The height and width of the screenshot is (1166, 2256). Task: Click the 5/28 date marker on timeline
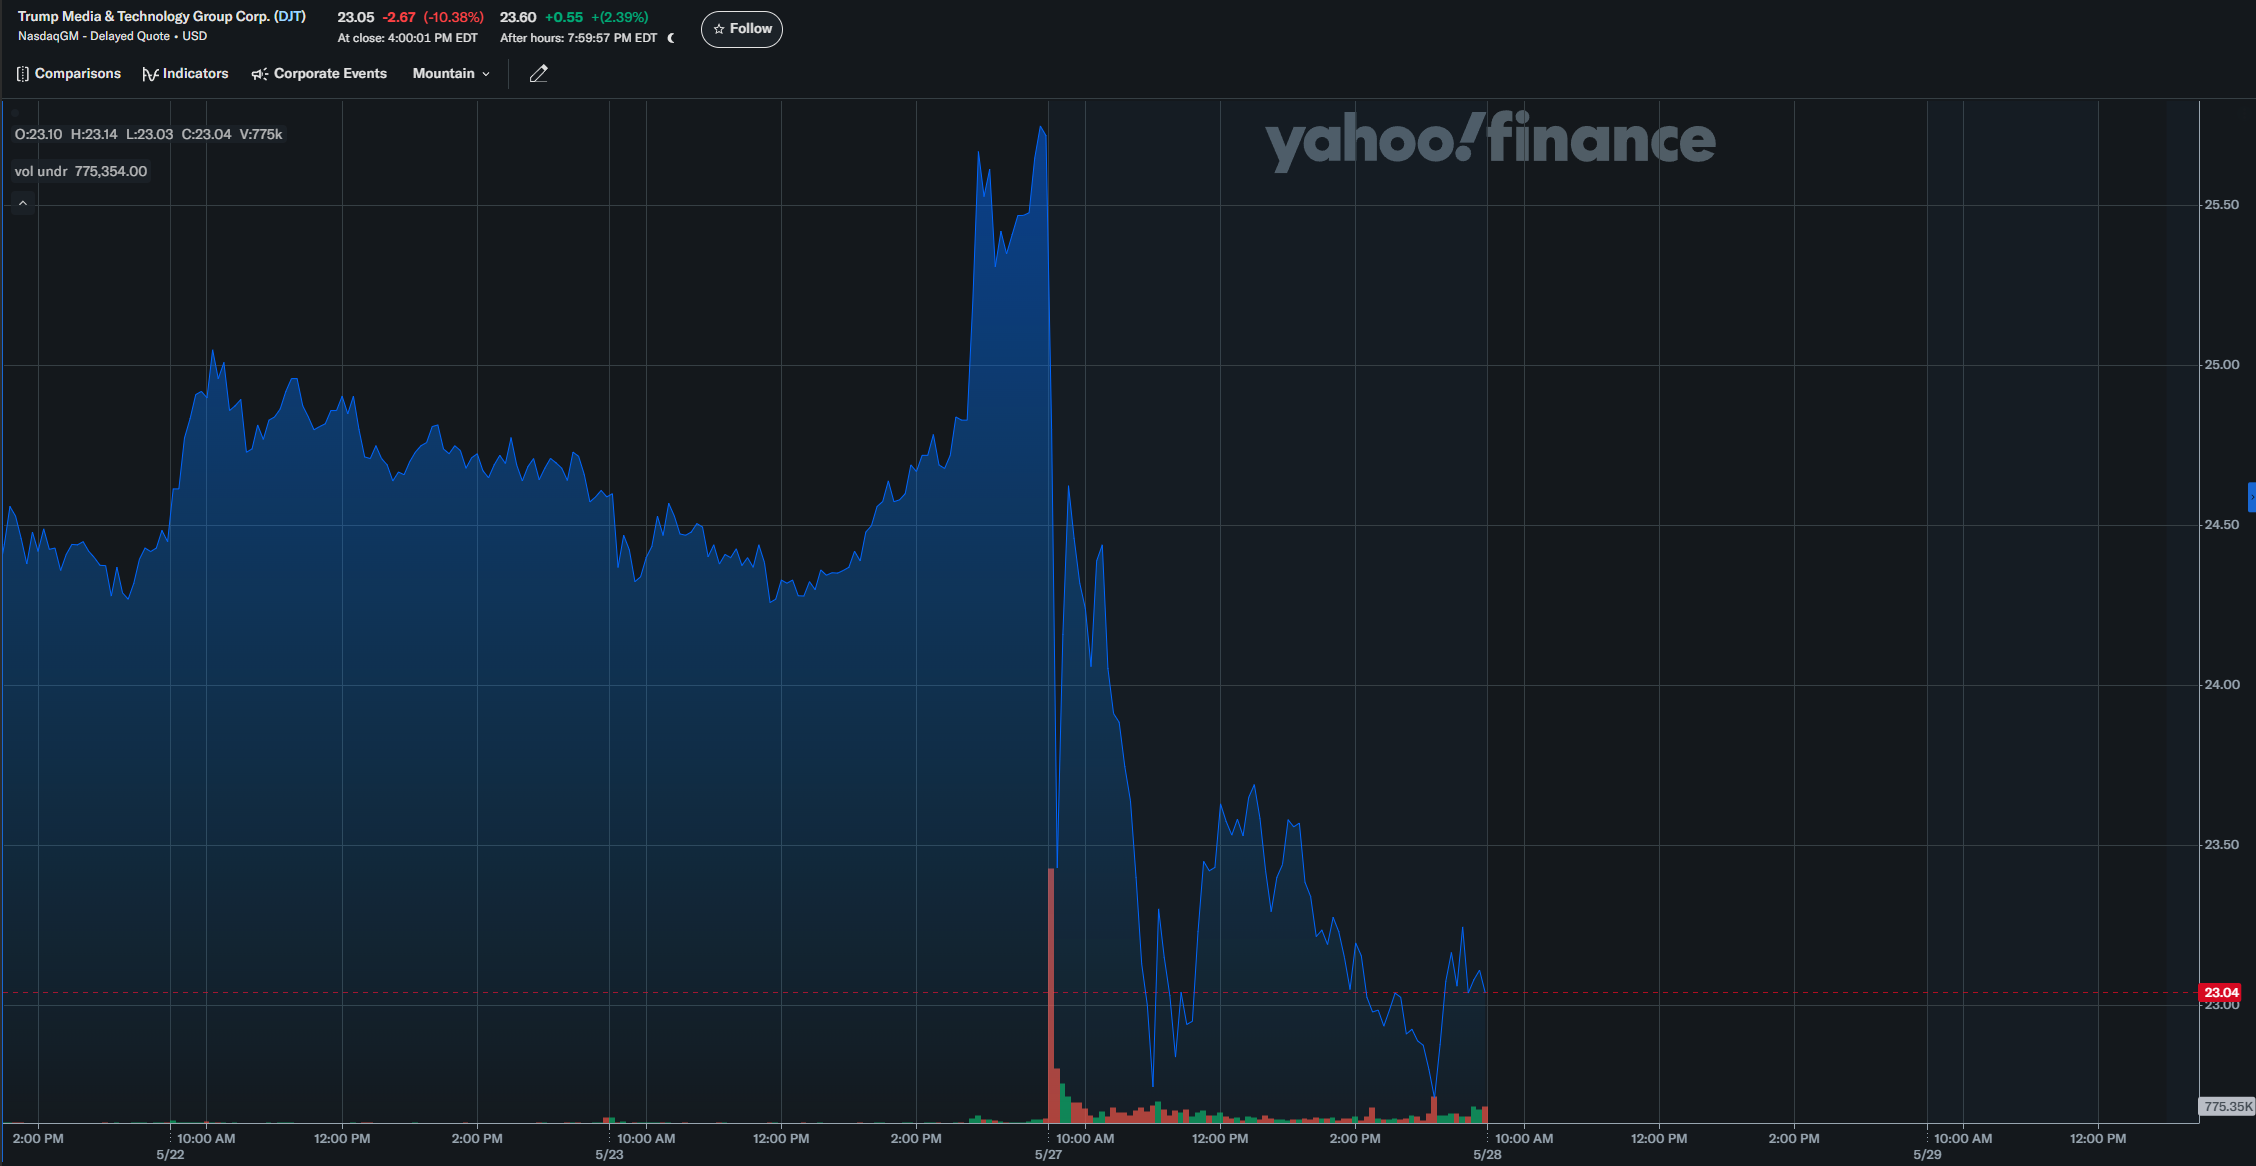(x=1487, y=1155)
